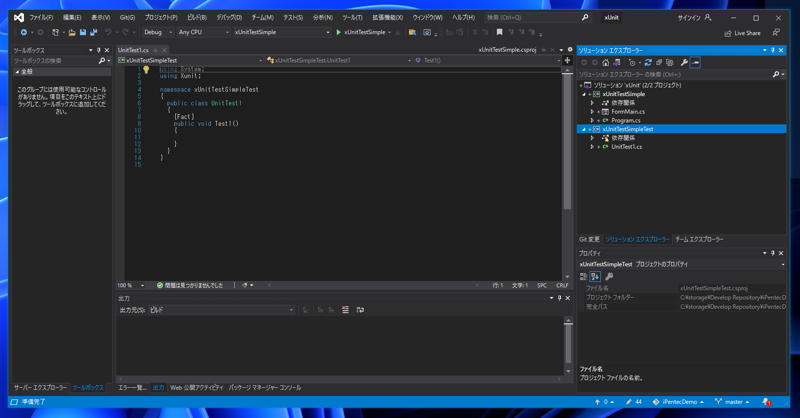This screenshot has height=418, width=800.
Task: Switch to the サーバー エクスプローラー tab
Action: coord(40,387)
